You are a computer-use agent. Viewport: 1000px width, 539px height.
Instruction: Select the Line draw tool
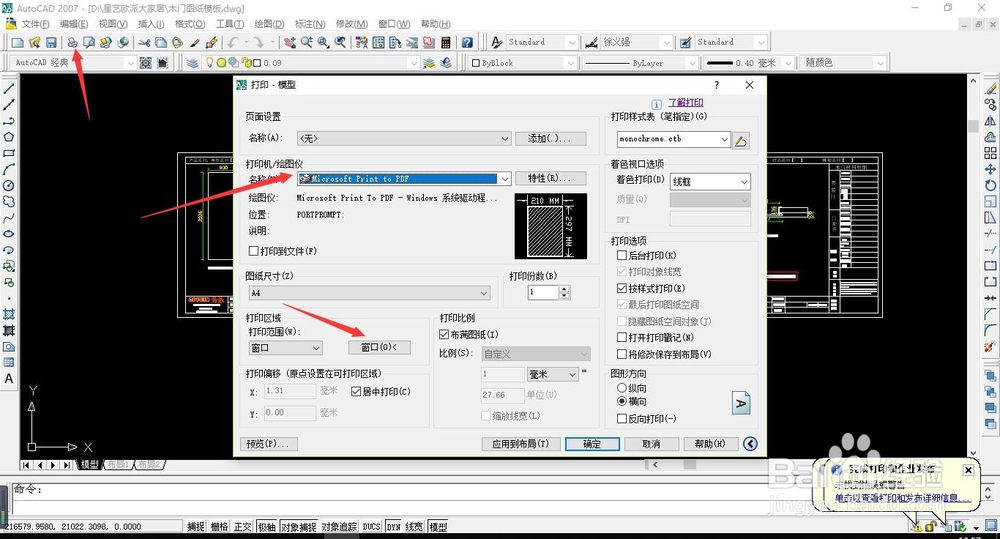pyautogui.click(x=9, y=89)
